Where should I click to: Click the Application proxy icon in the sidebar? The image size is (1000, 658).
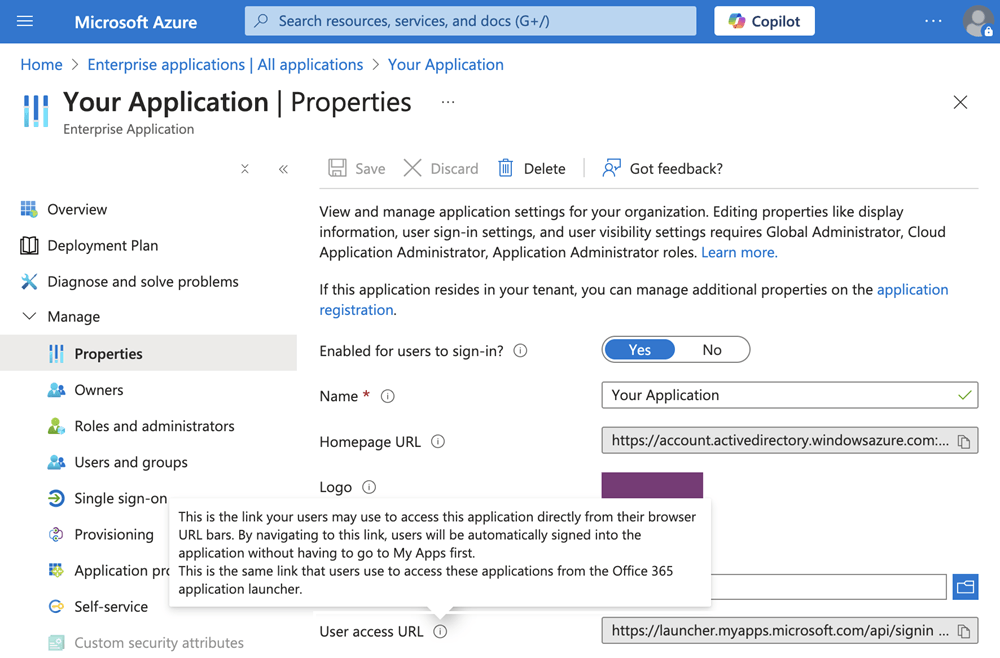(x=56, y=570)
